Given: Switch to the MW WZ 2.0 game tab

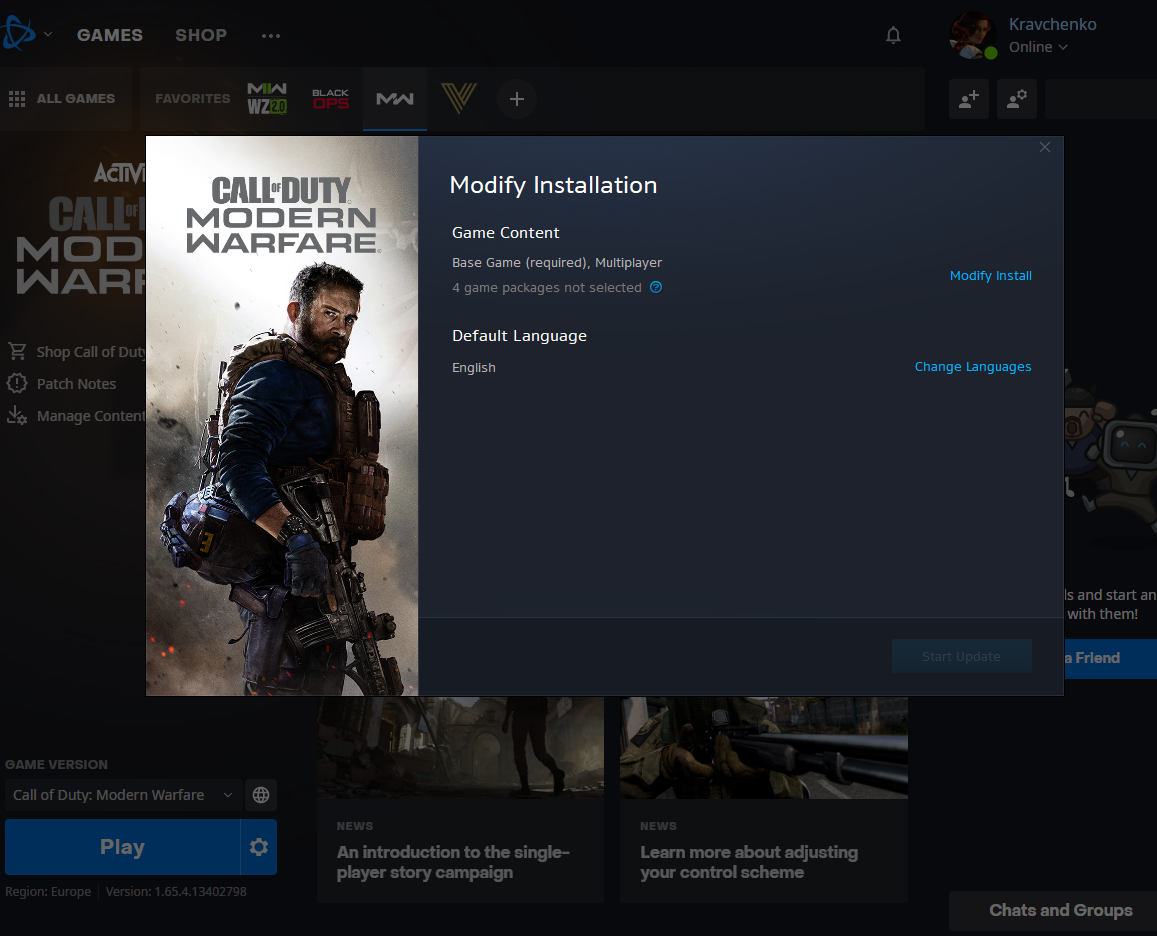Looking at the screenshot, I should tap(267, 99).
